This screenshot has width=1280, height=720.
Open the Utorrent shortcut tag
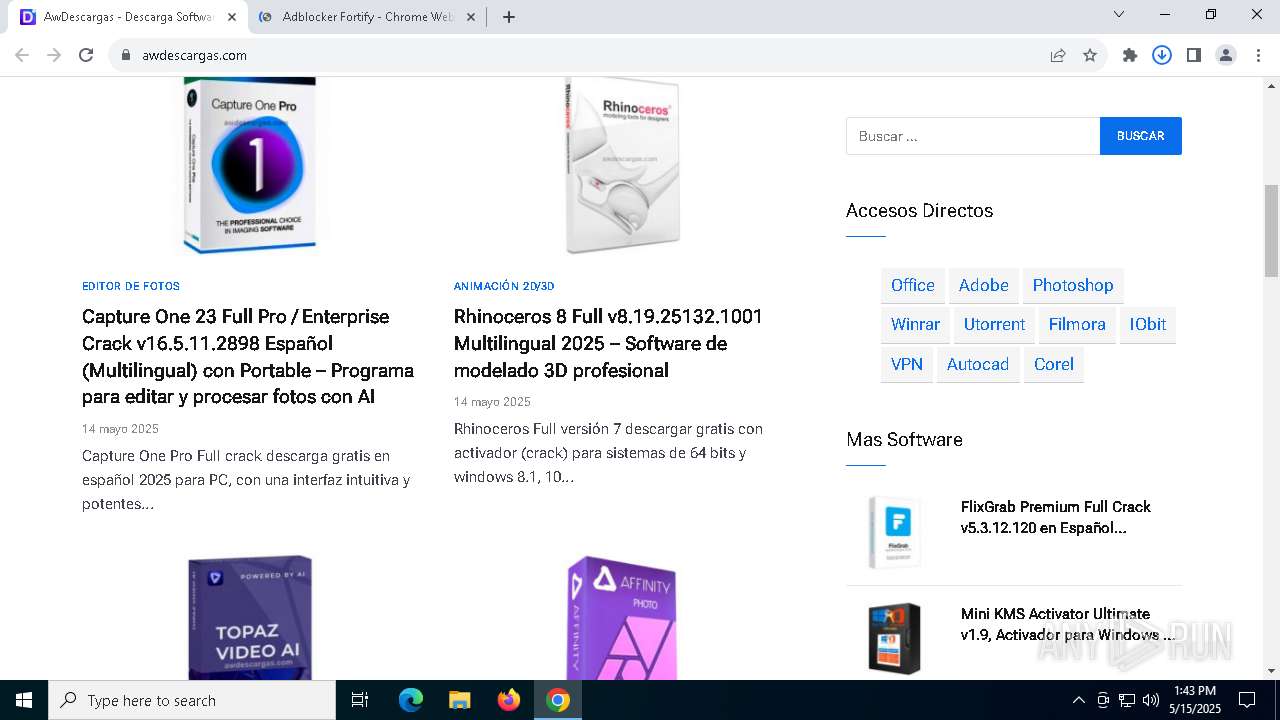tap(994, 324)
